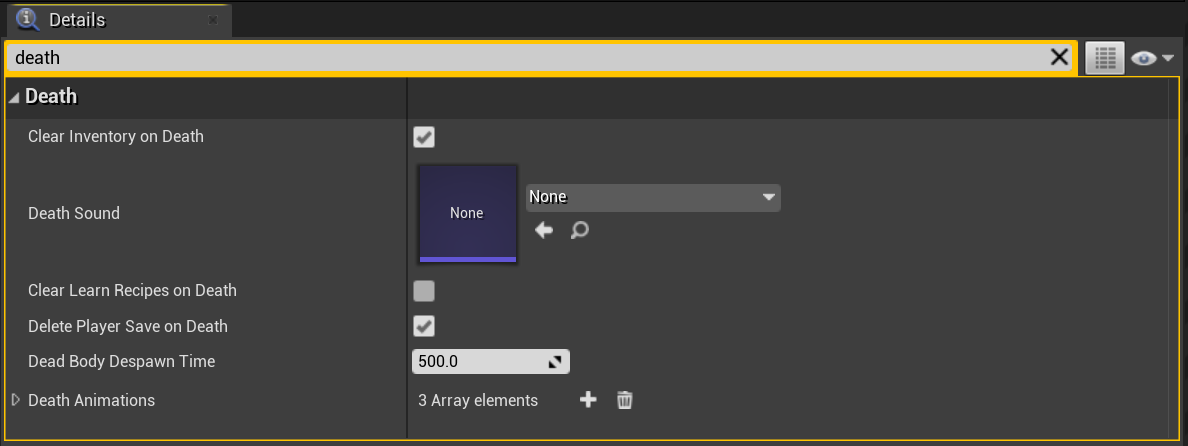Image resolution: width=1188 pixels, height=446 pixels.
Task: Close the Details tab
Action: pyautogui.click(x=213, y=20)
